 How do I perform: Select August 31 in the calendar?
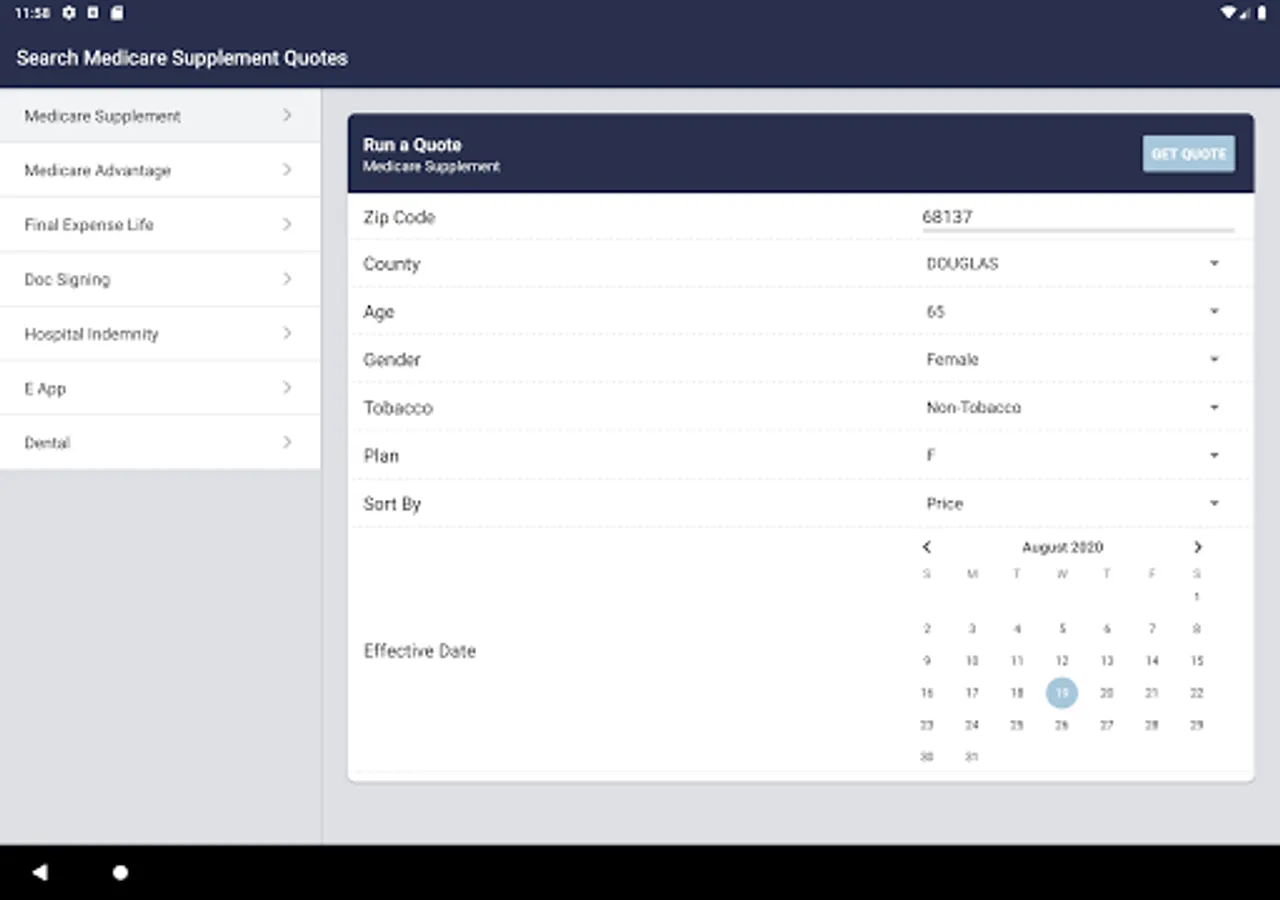tap(972, 757)
